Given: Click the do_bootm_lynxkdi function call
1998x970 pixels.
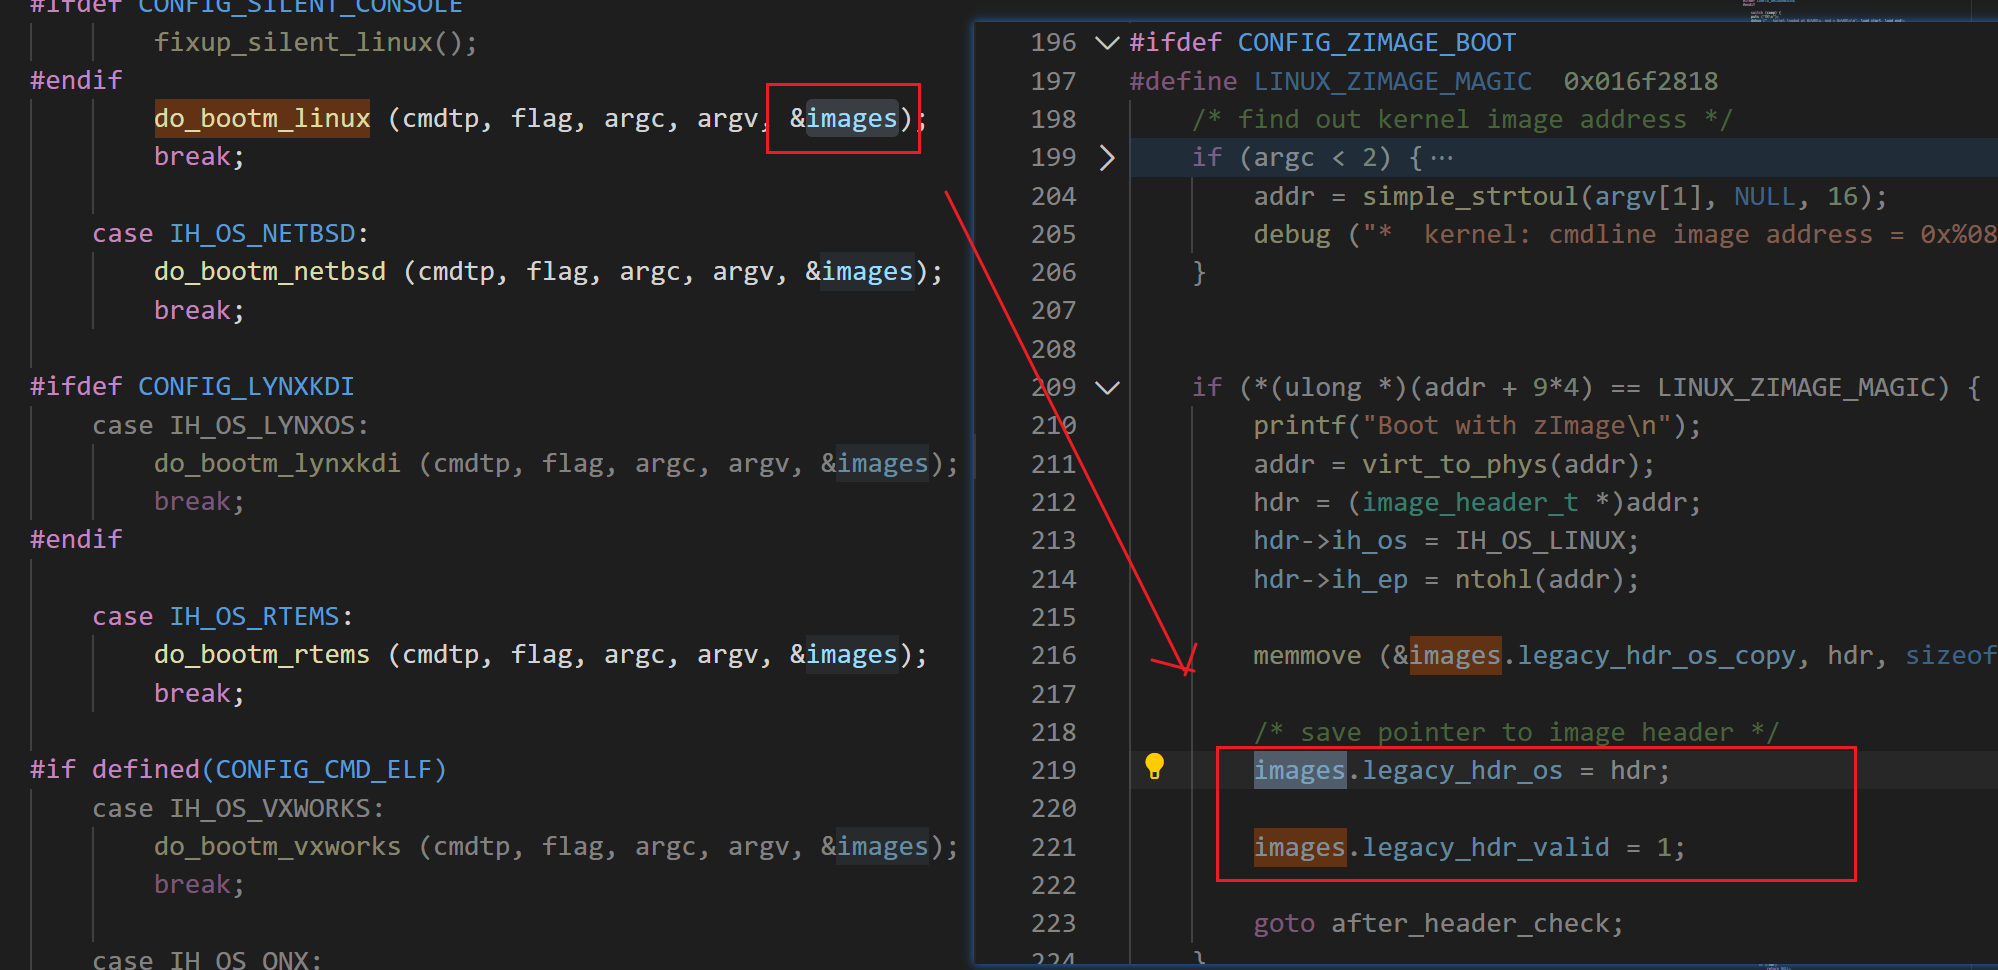Looking at the screenshot, I should pyautogui.click(x=277, y=463).
